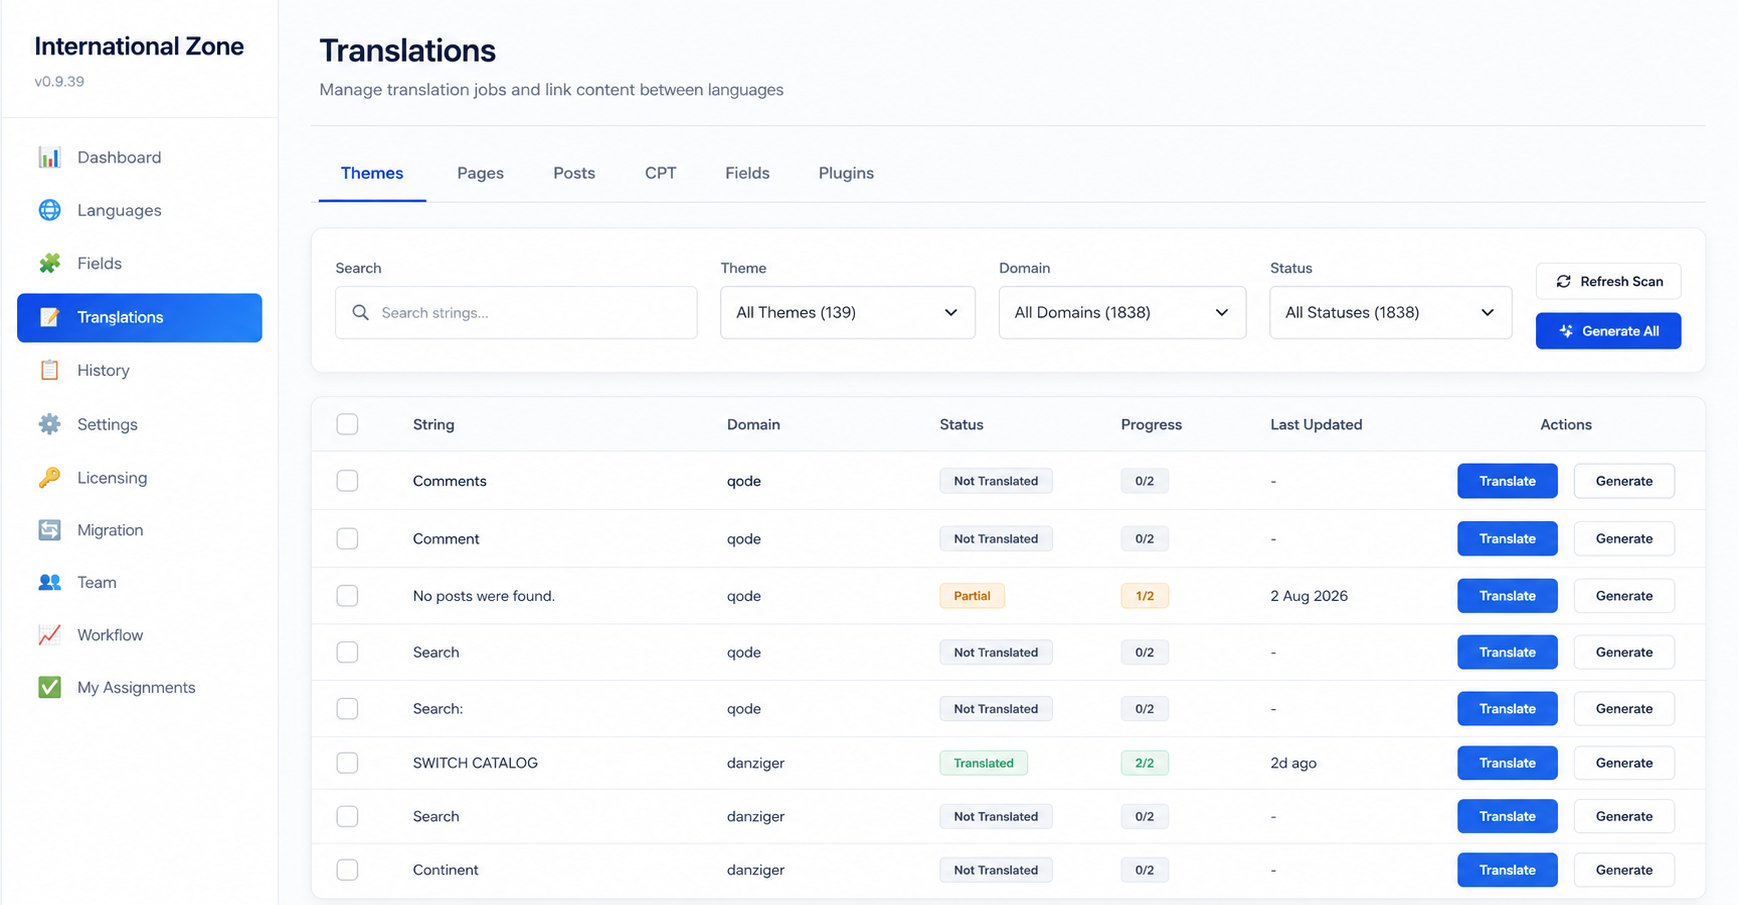The width and height of the screenshot is (1738, 905).
Task: Click the gear icon for Settings
Action: click(49, 424)
